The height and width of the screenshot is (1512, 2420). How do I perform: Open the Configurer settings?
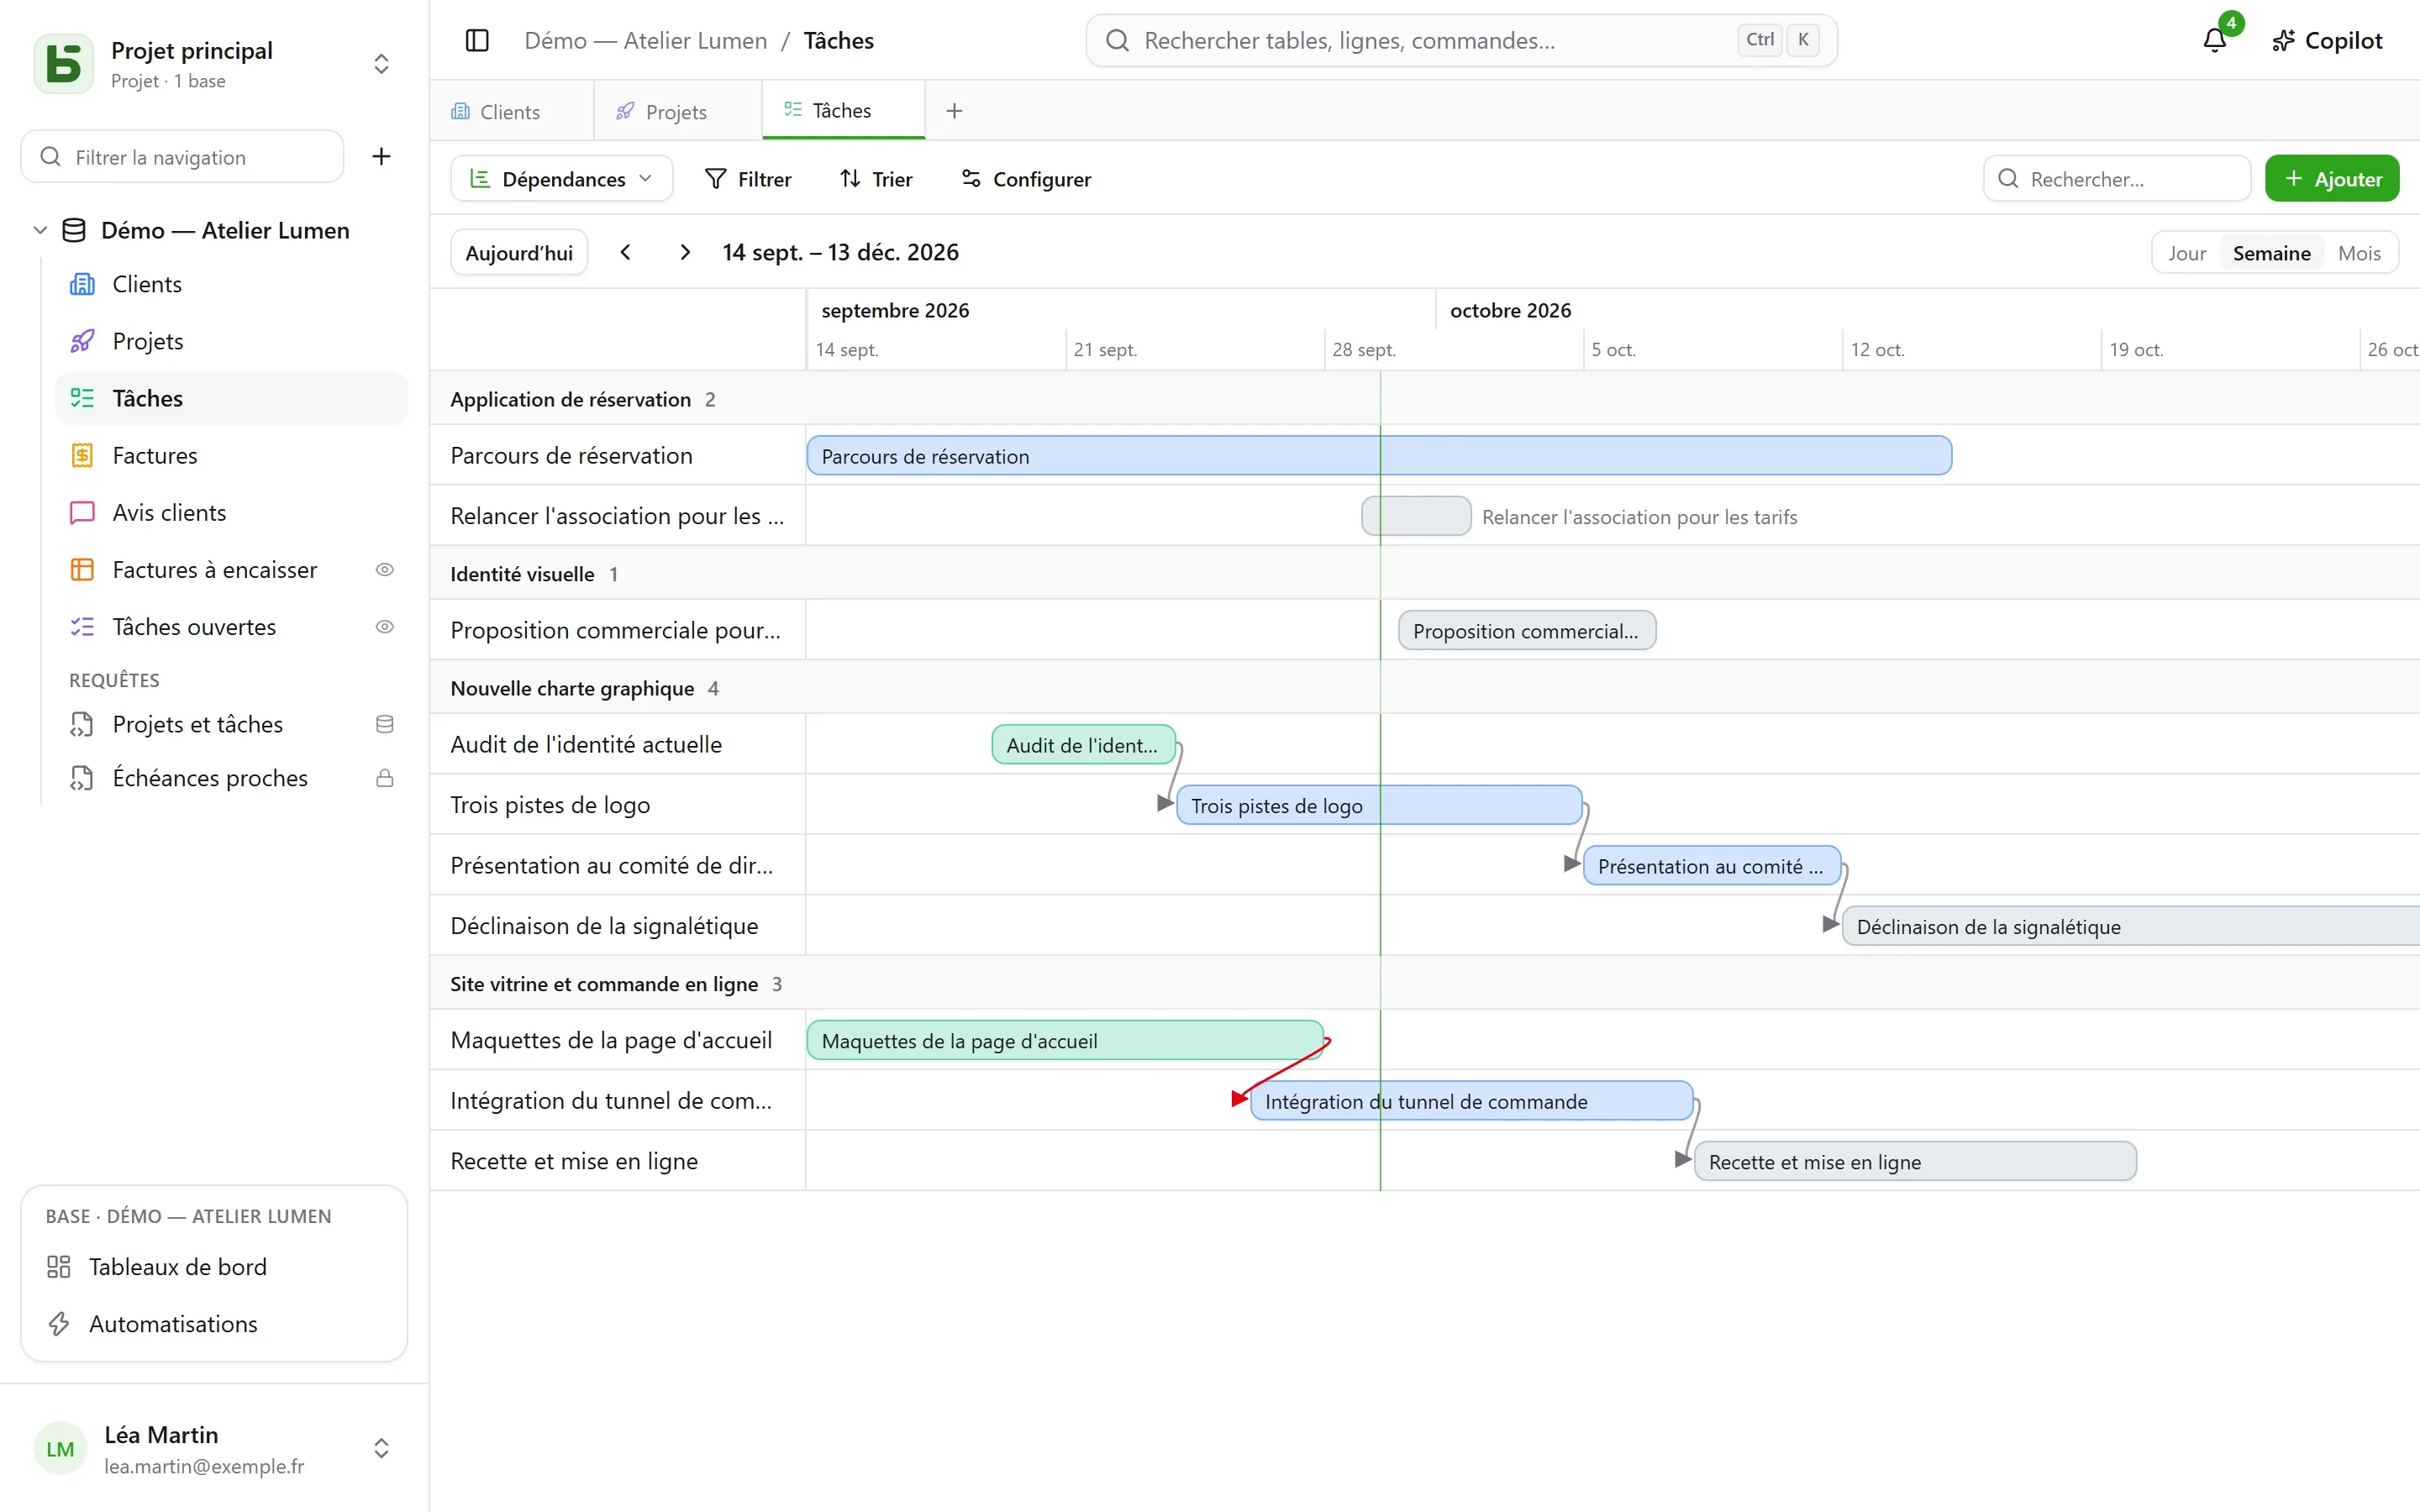(x=1026, y=178)
